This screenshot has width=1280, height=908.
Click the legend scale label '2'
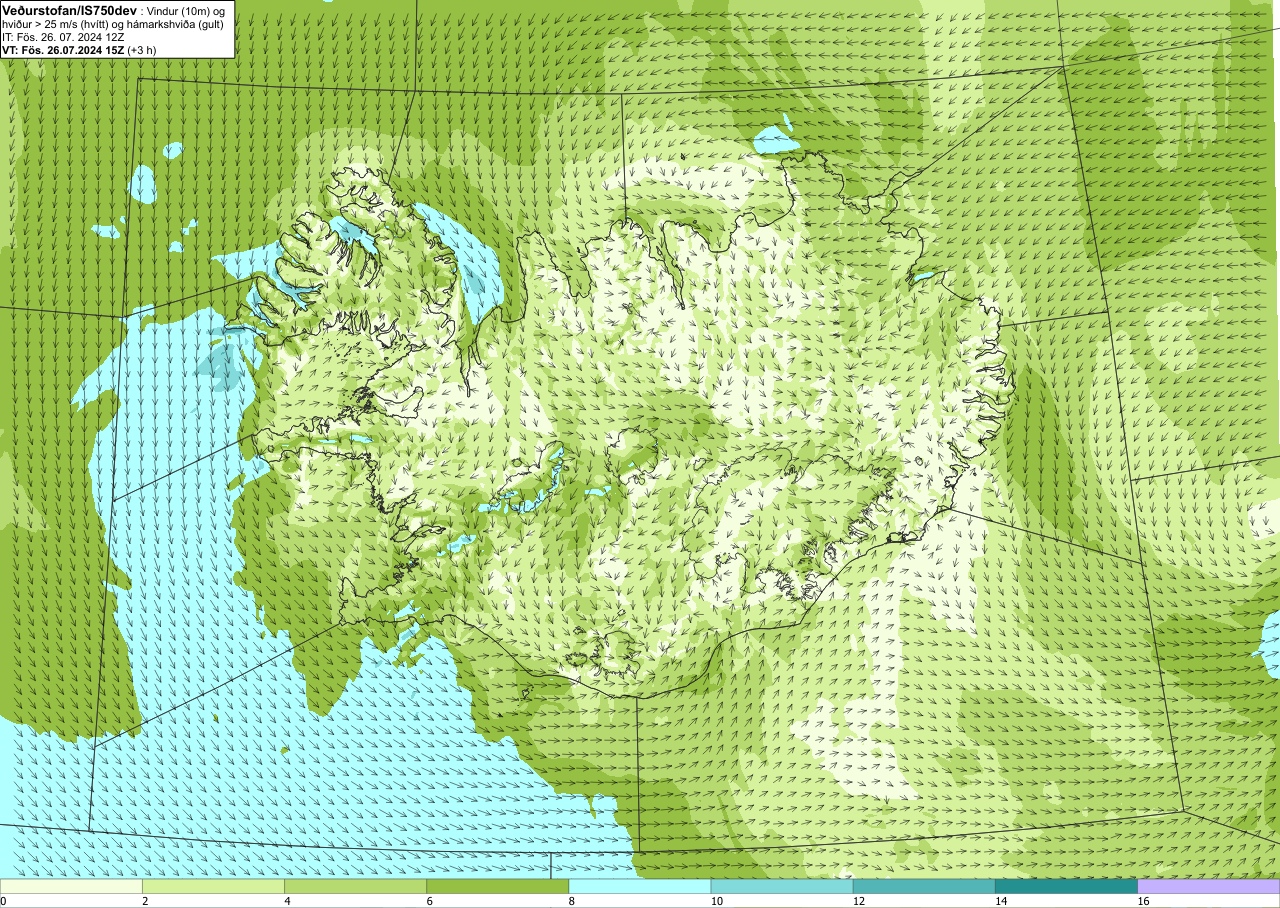point(145,901)
